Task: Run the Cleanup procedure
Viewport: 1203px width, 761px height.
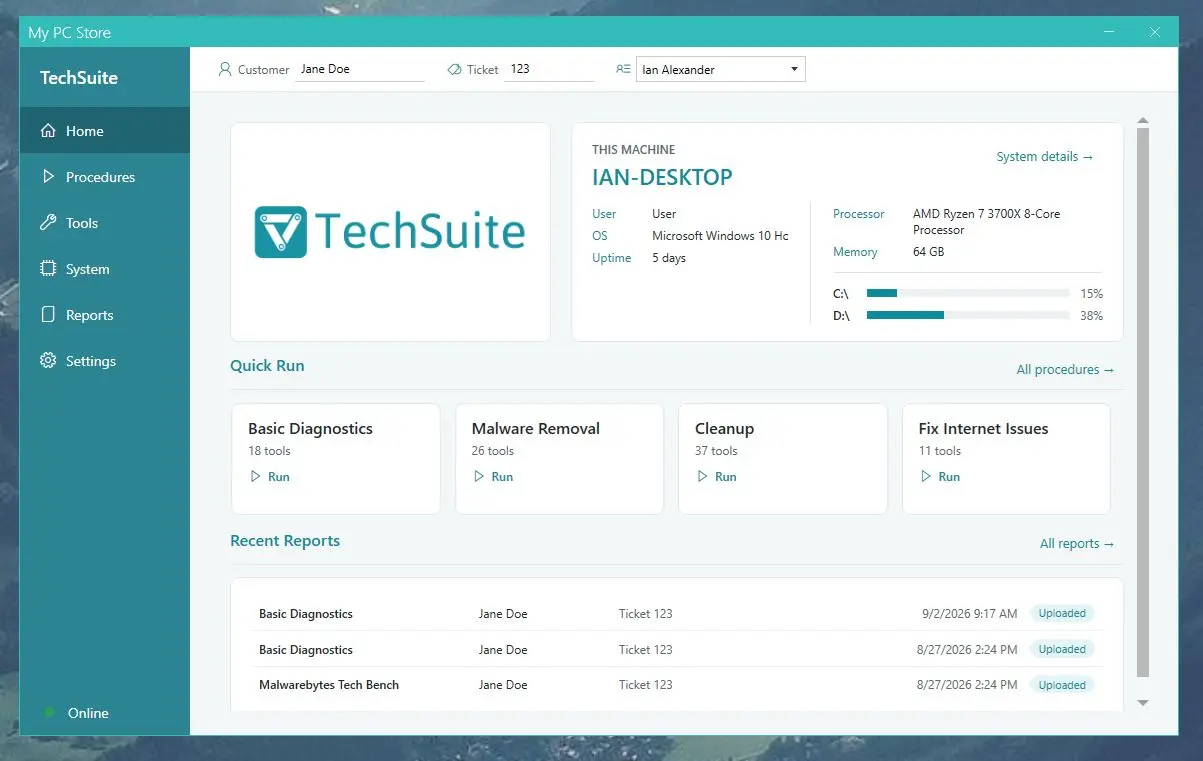Action: pos(716,477)
